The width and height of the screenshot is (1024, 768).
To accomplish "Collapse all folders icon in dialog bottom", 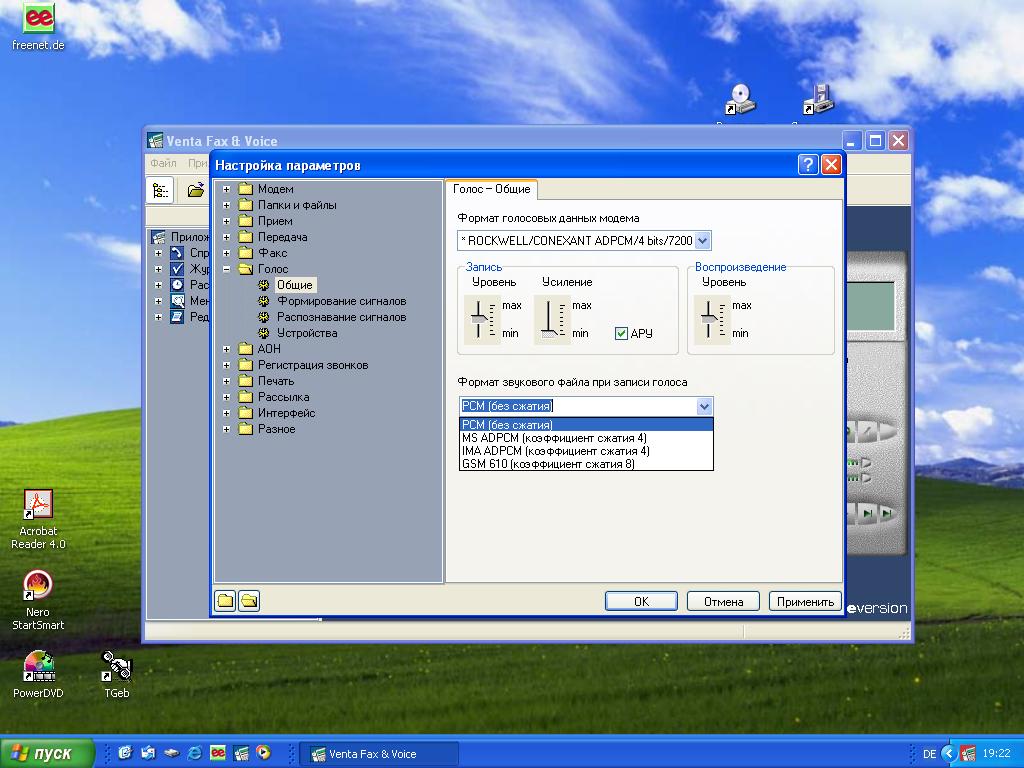I will (x=225, y=601).
